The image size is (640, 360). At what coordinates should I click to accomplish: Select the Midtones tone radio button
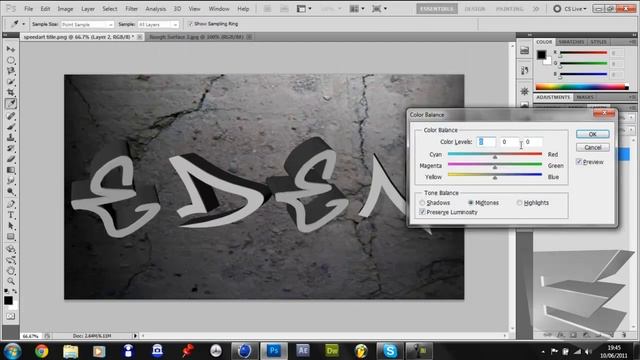click(x=471, y=202)
